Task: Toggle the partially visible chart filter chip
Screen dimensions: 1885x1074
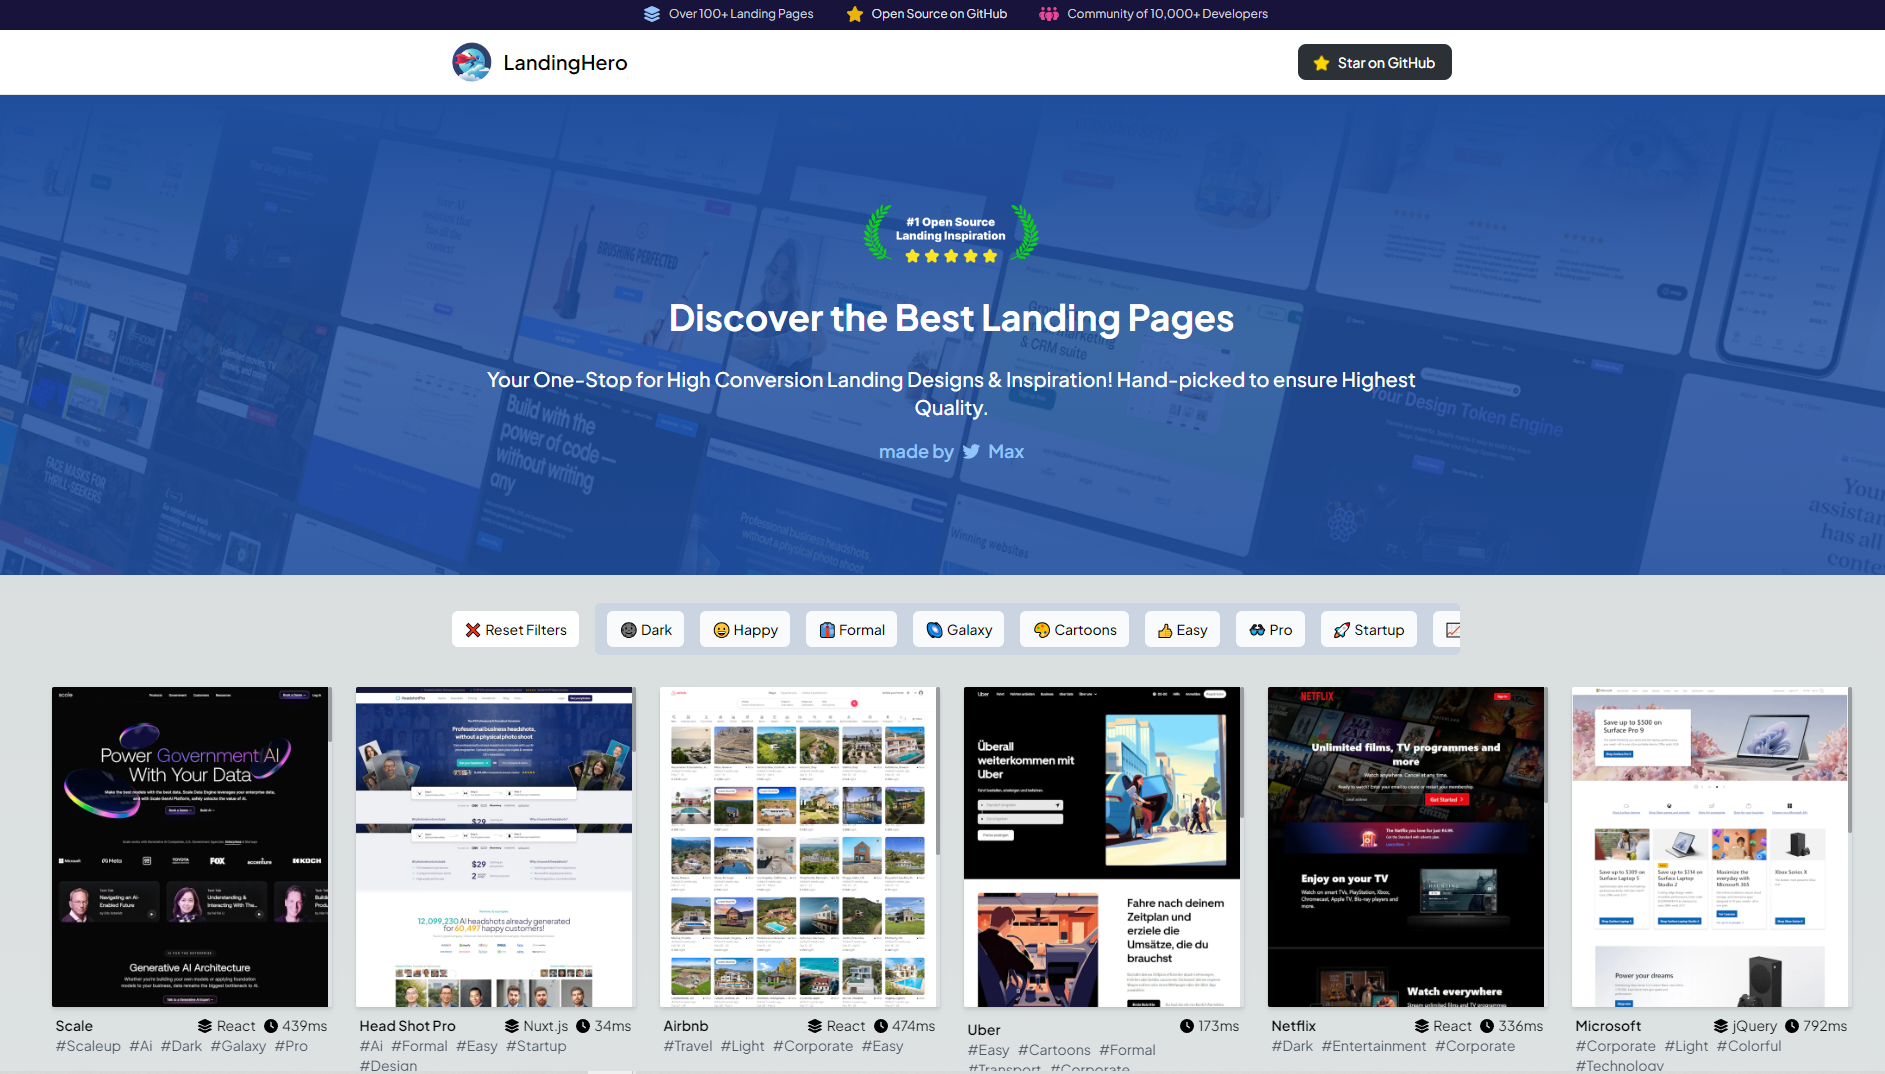Action: click(1447, 630)
